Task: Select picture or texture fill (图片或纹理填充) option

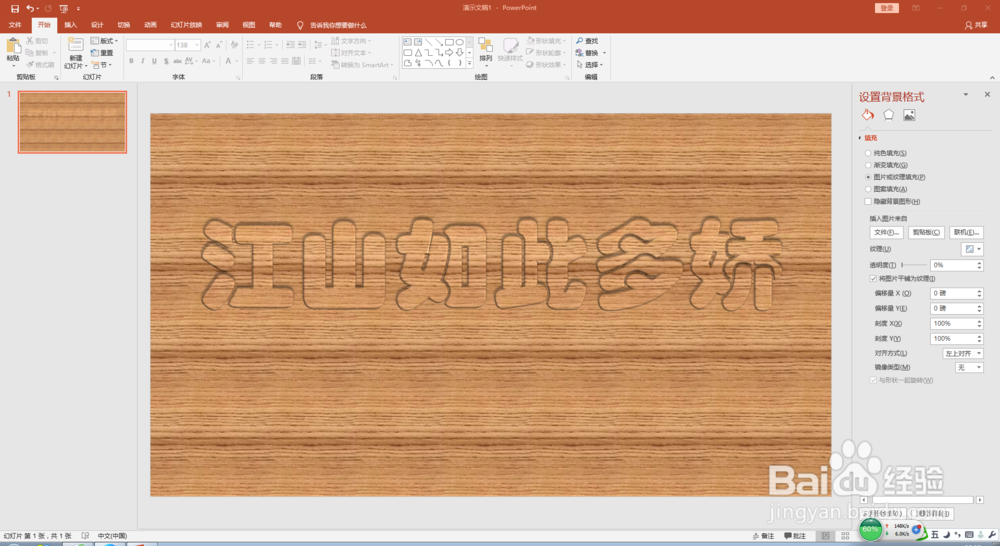Action: coord(868,177)
